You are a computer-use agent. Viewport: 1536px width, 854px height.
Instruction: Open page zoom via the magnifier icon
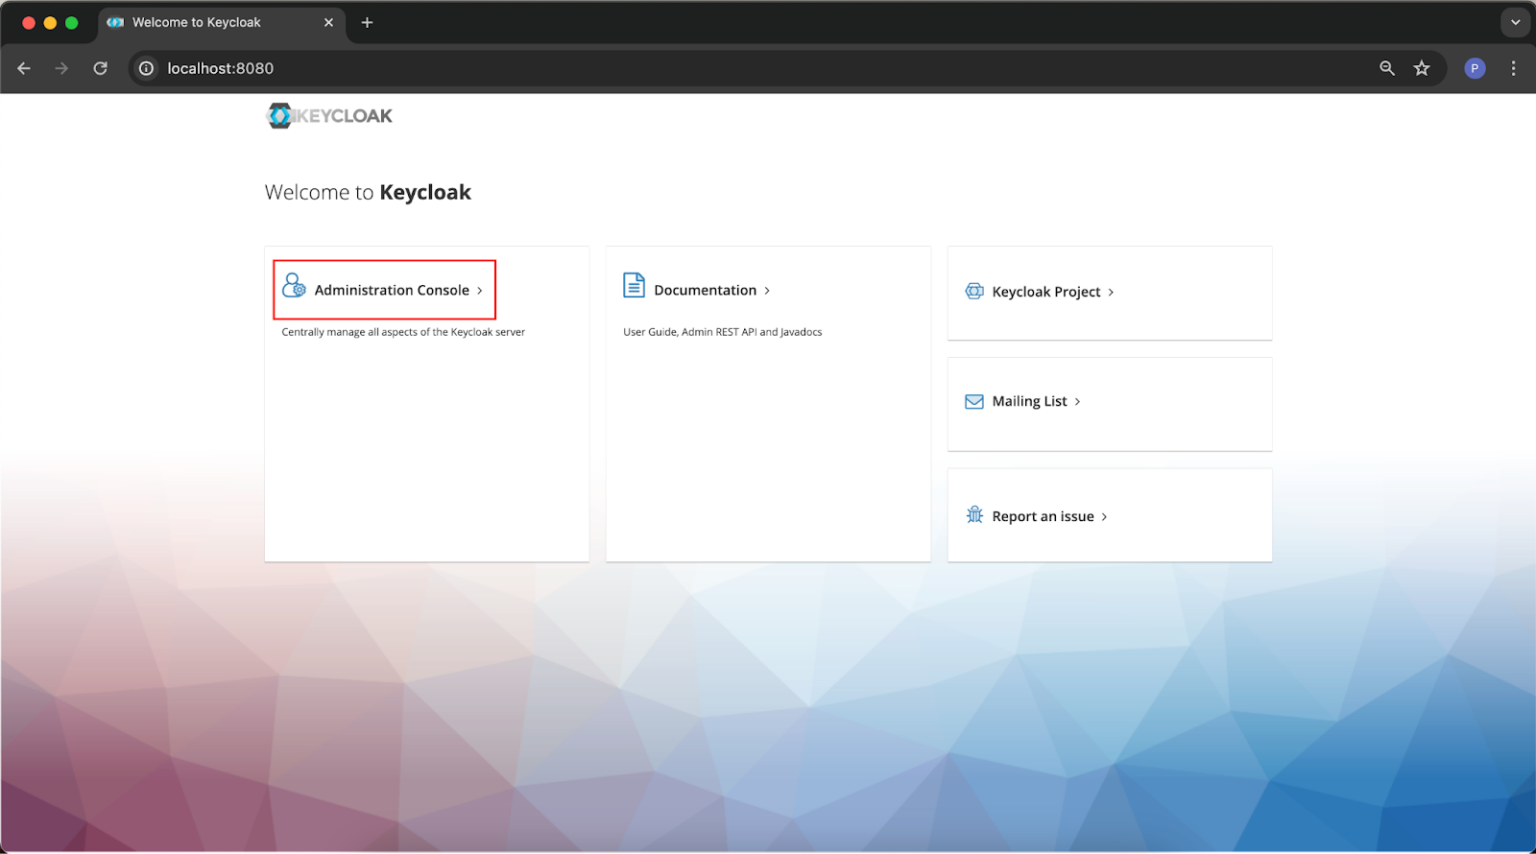pos(1386,68)
